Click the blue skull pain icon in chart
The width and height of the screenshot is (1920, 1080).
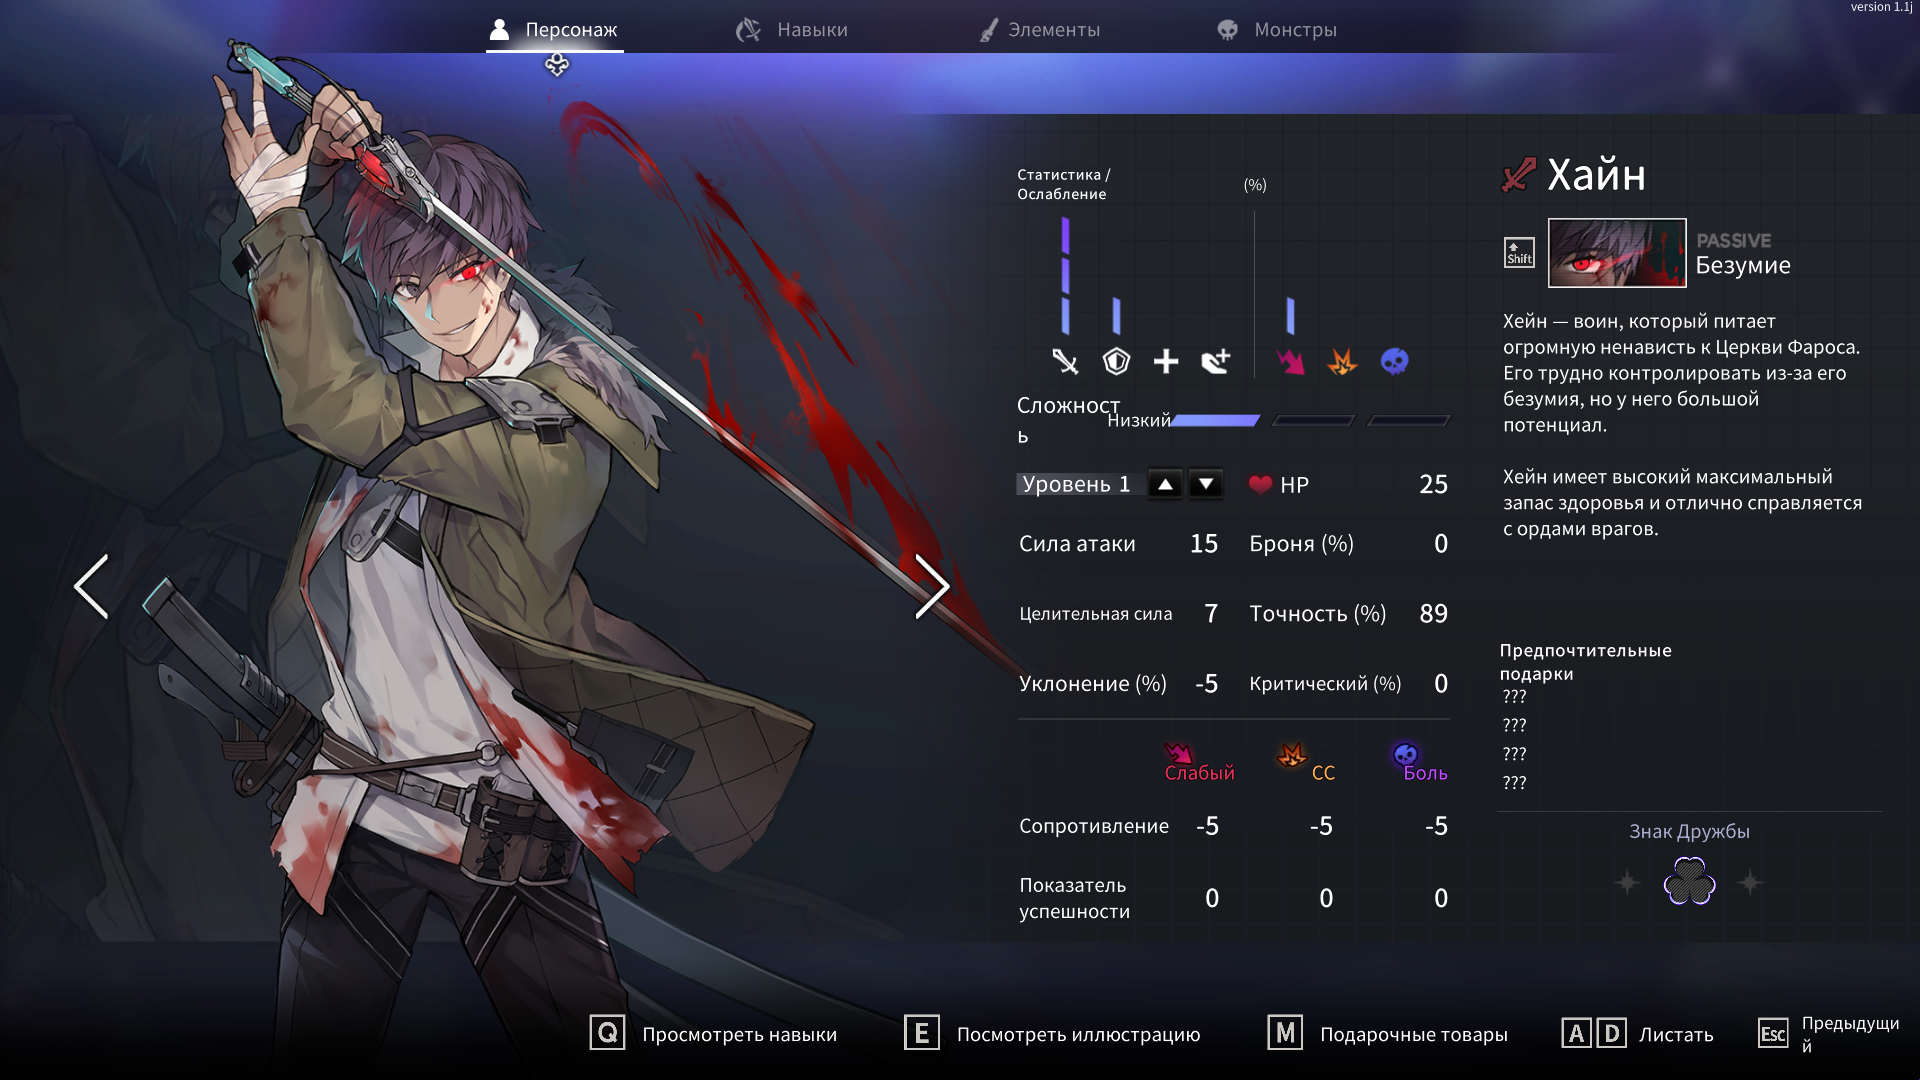tap(1394, 361)
